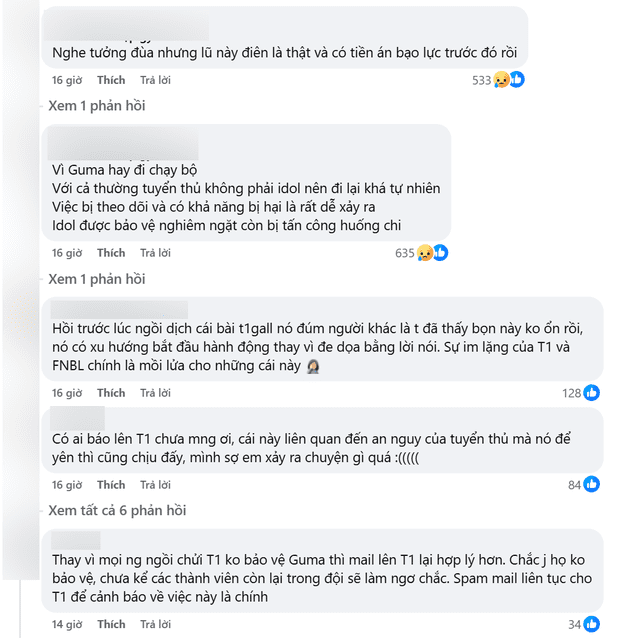Click the sad emoji next to 533
Image resolution: width=640 pixels, height=638 pixels.
click(x=502, y=80)
